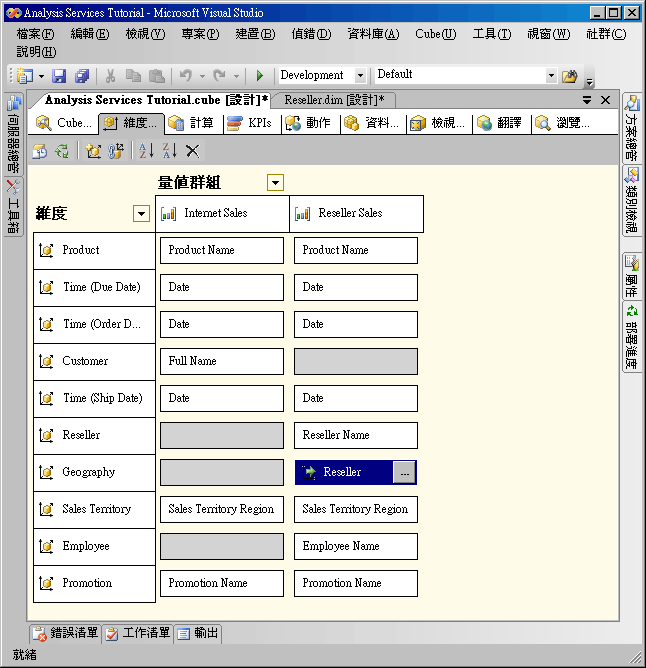This screenshot has height=668, width=646.
Task: Click the Delete X icon in the dimension toolbar
Action: point(193,151)
